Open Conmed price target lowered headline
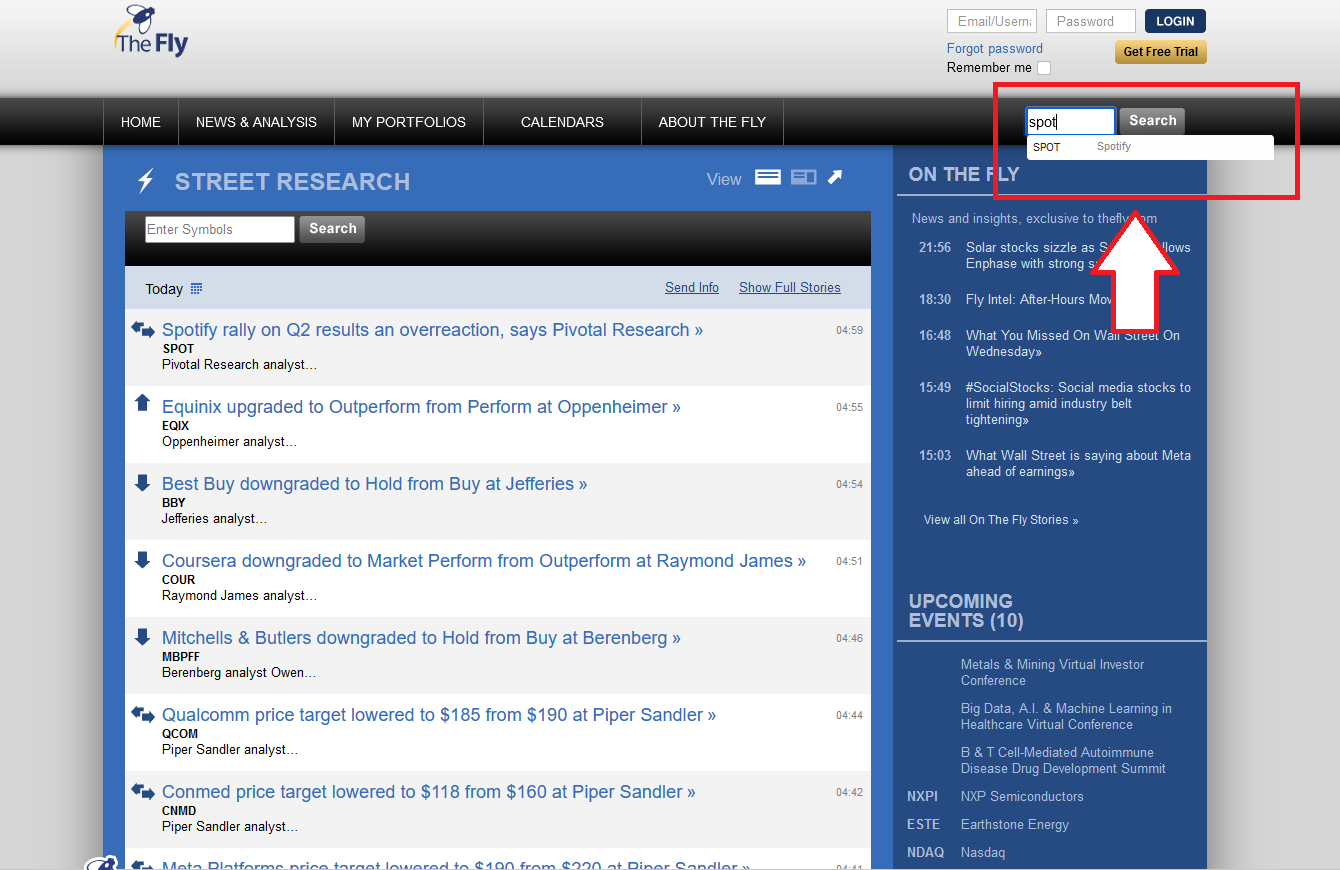 coord(429,792)
